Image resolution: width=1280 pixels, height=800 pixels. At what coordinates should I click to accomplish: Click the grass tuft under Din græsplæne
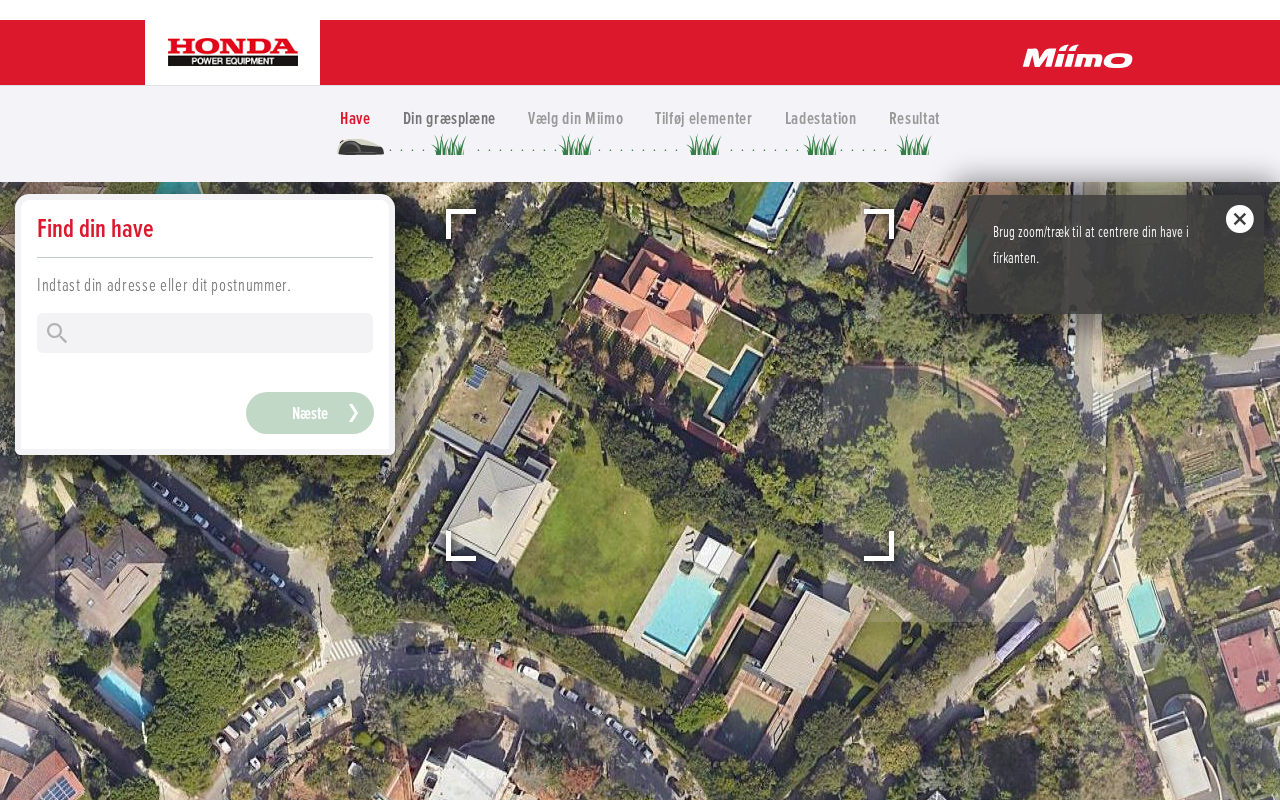pos(449,145)
